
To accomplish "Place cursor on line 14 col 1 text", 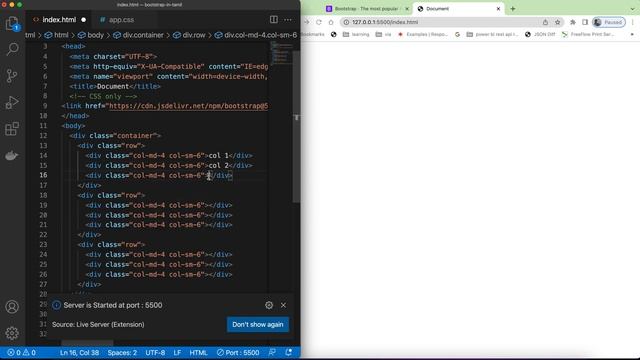I will pos(218,156).
